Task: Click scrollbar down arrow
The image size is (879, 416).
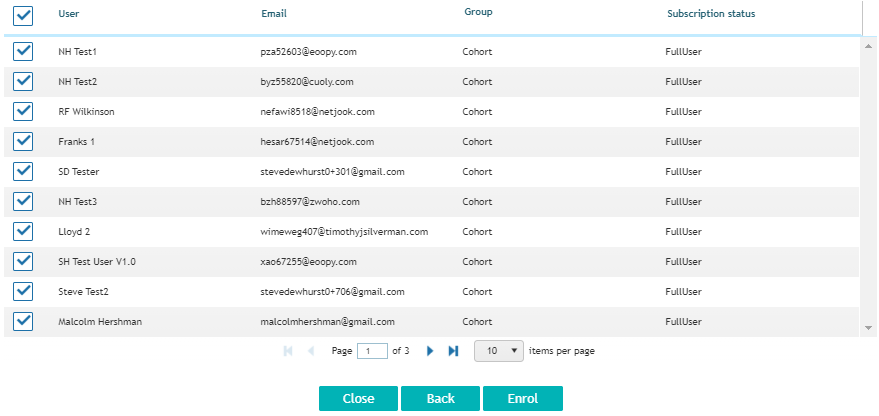Action: 868,327
